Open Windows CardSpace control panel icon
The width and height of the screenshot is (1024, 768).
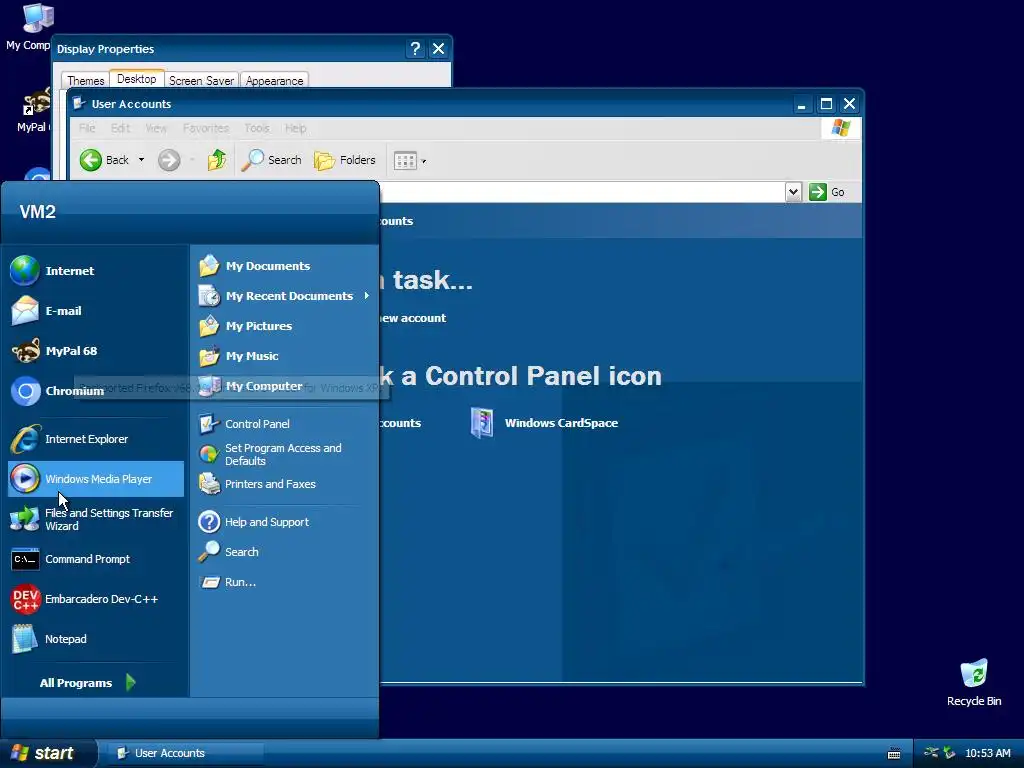544,423
